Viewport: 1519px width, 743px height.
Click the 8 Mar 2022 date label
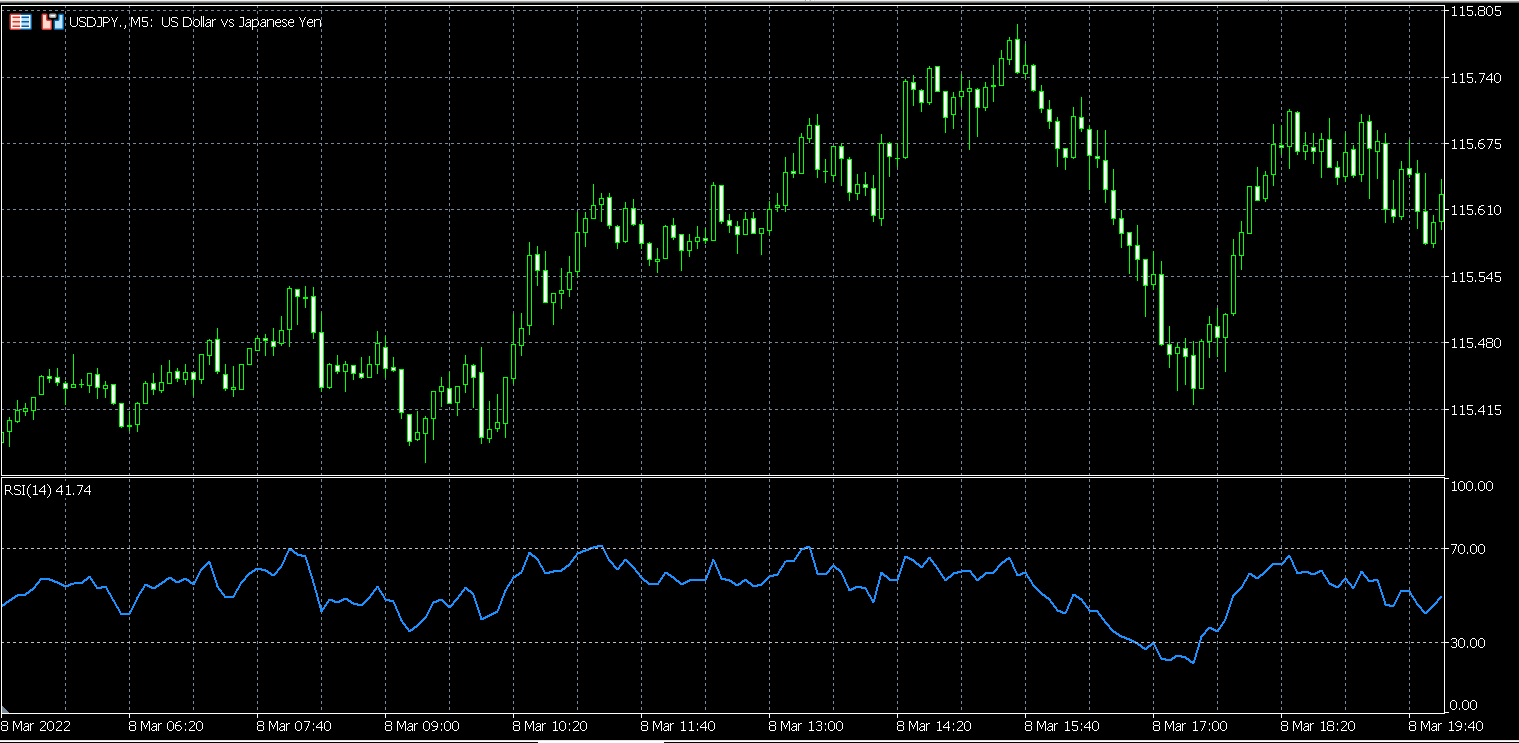[35, 725]
